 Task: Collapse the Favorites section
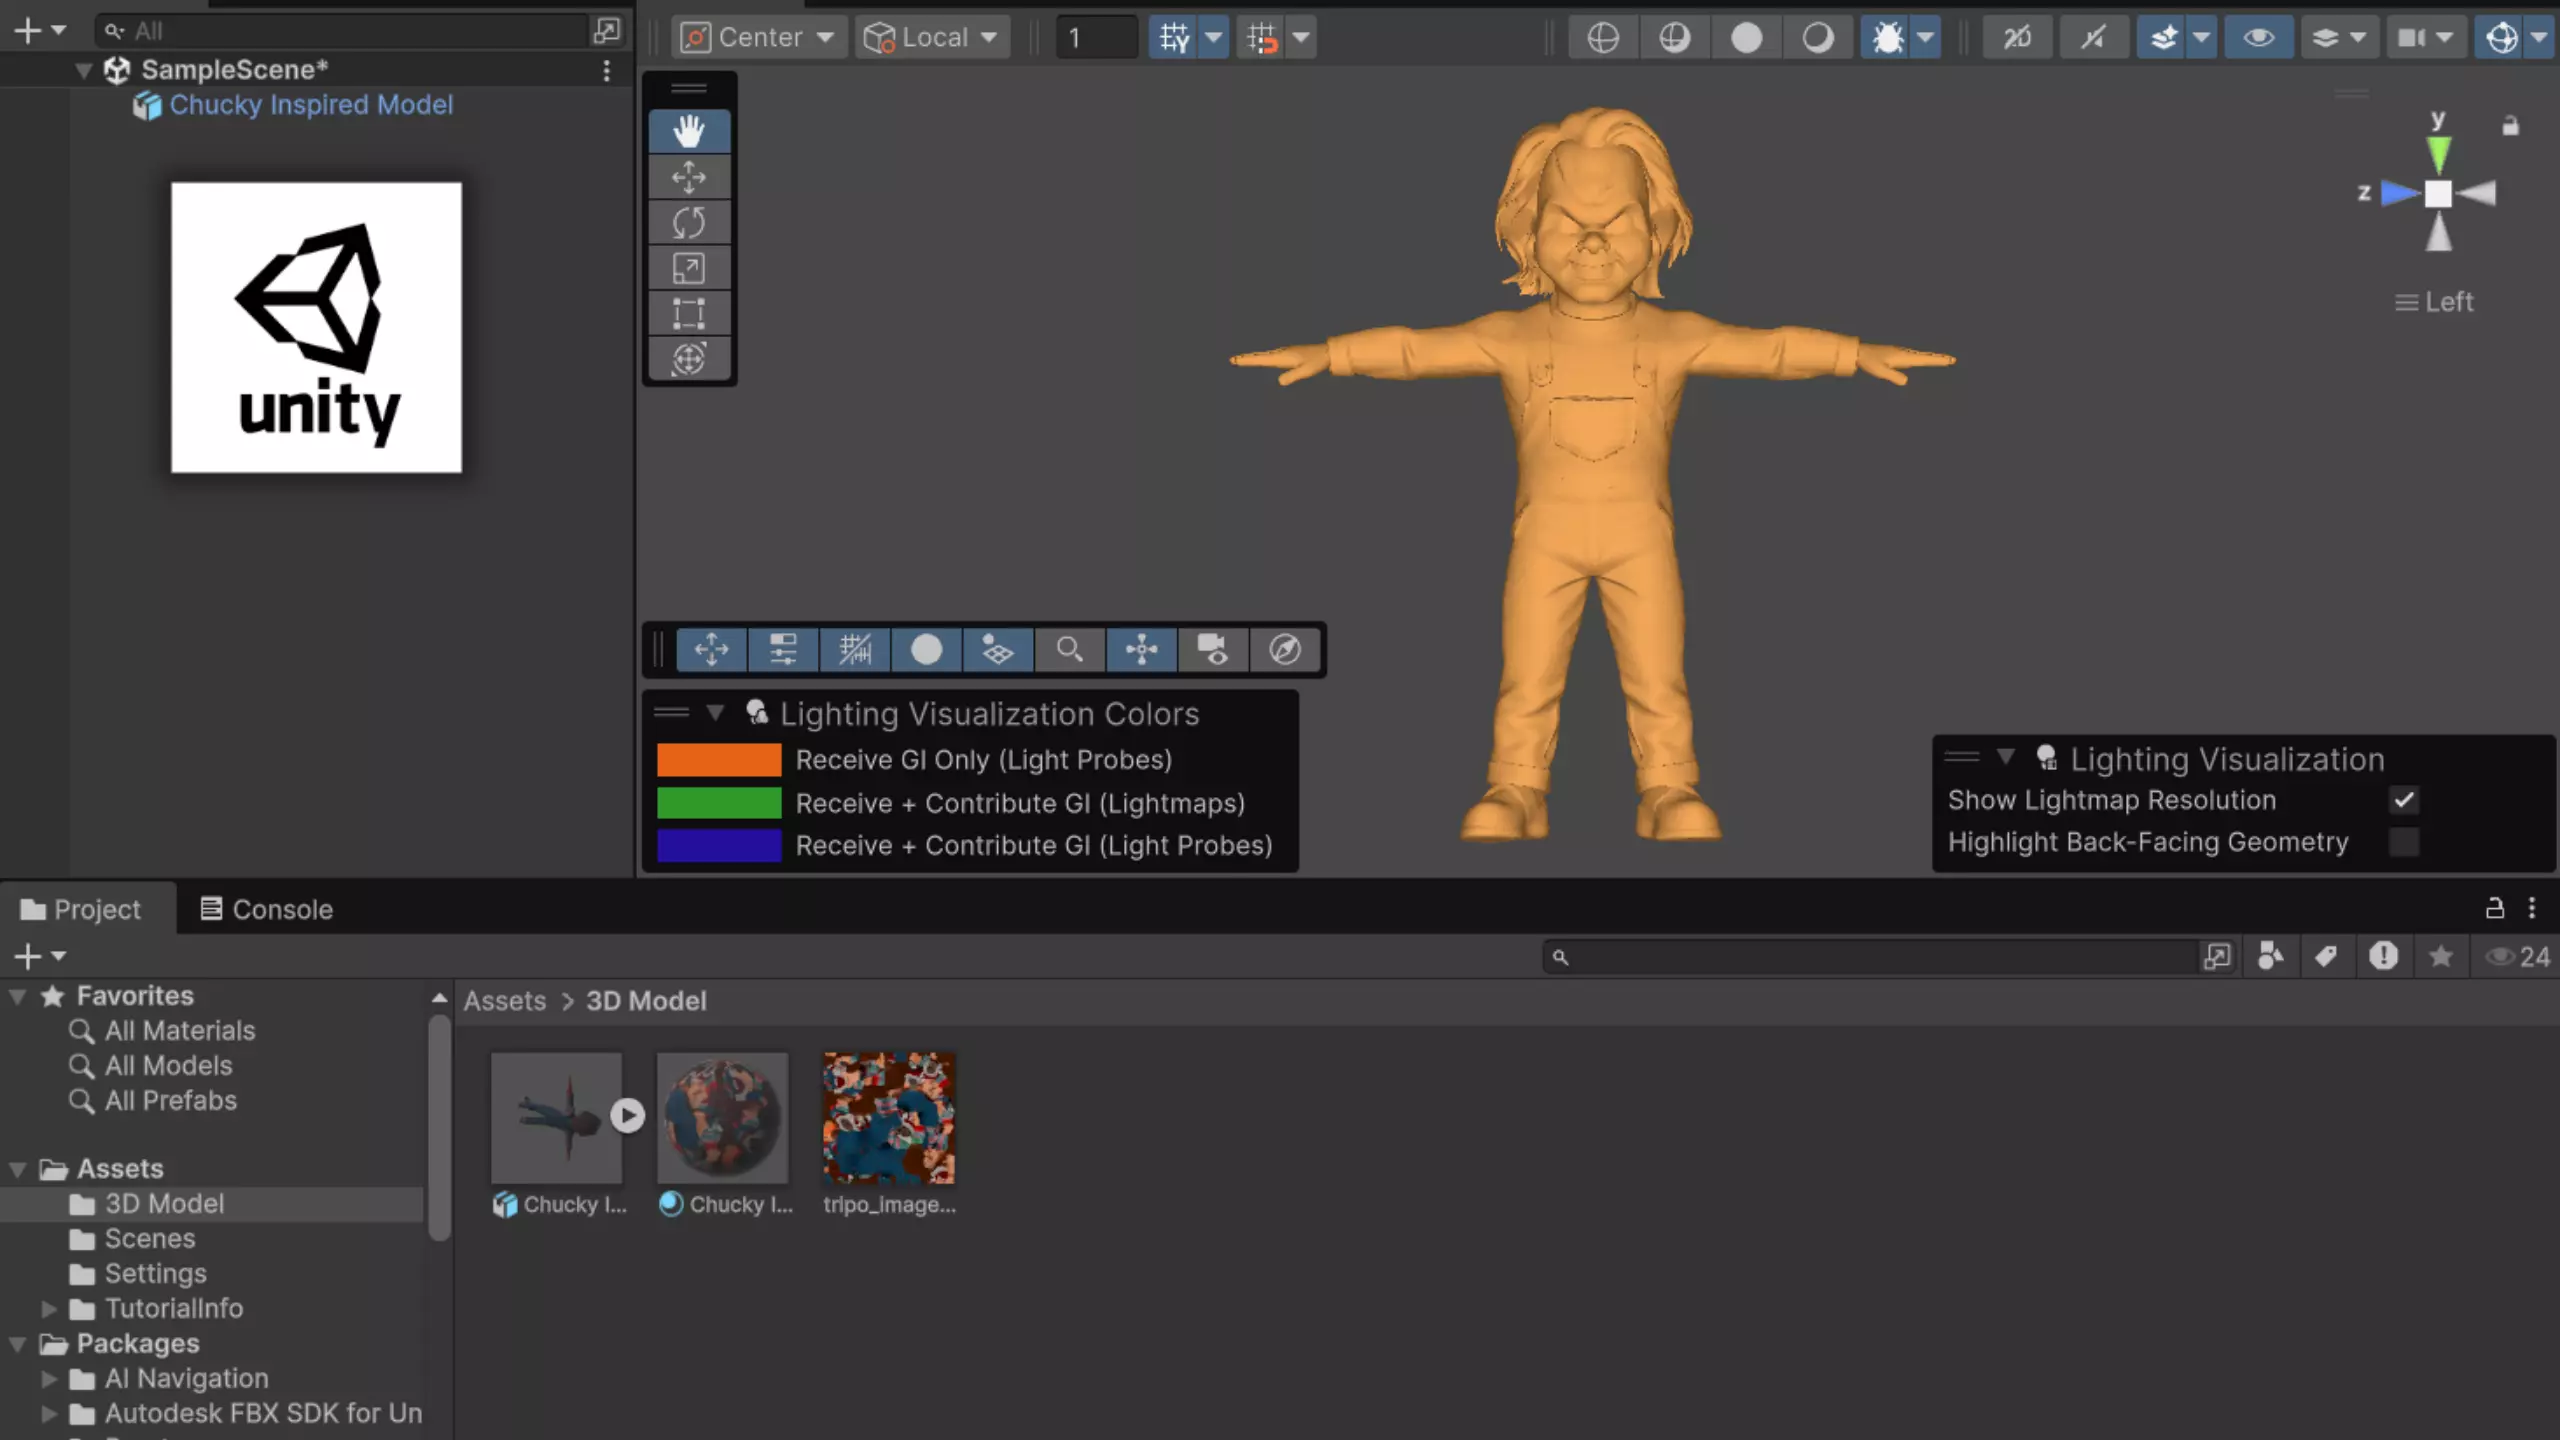[17, 996]
